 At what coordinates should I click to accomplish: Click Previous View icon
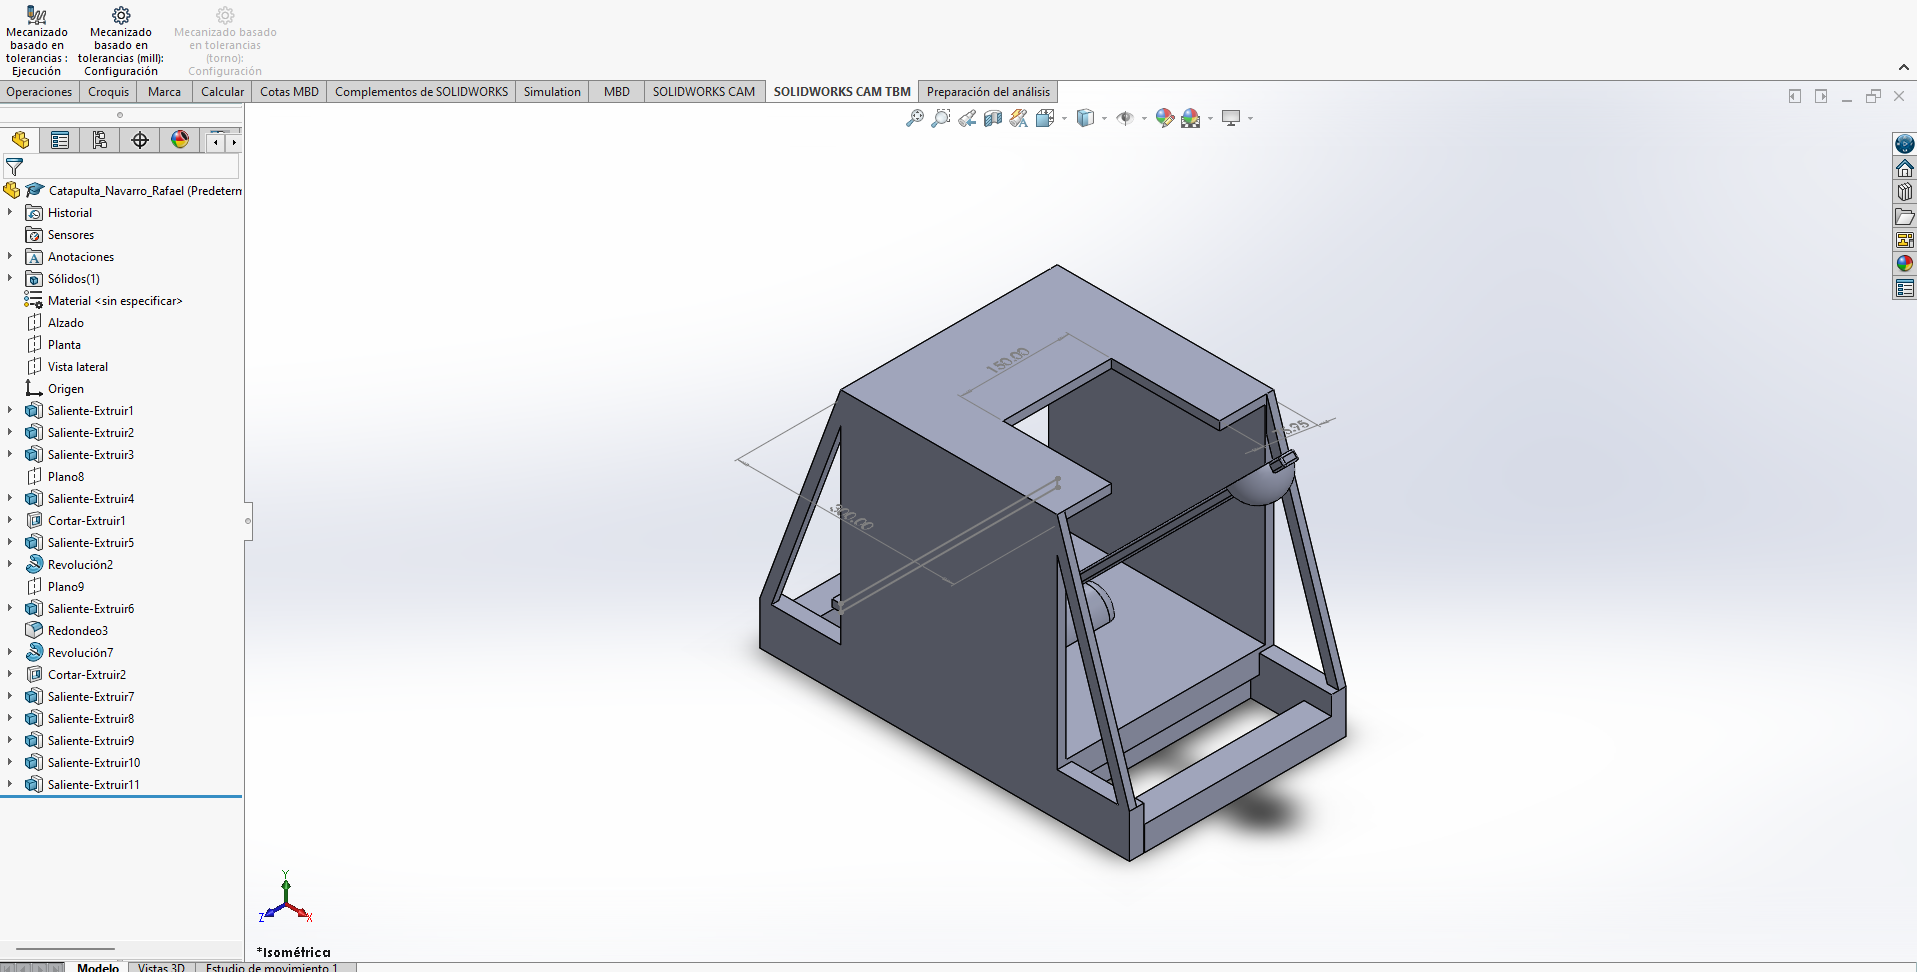click(x=967, y=118)
